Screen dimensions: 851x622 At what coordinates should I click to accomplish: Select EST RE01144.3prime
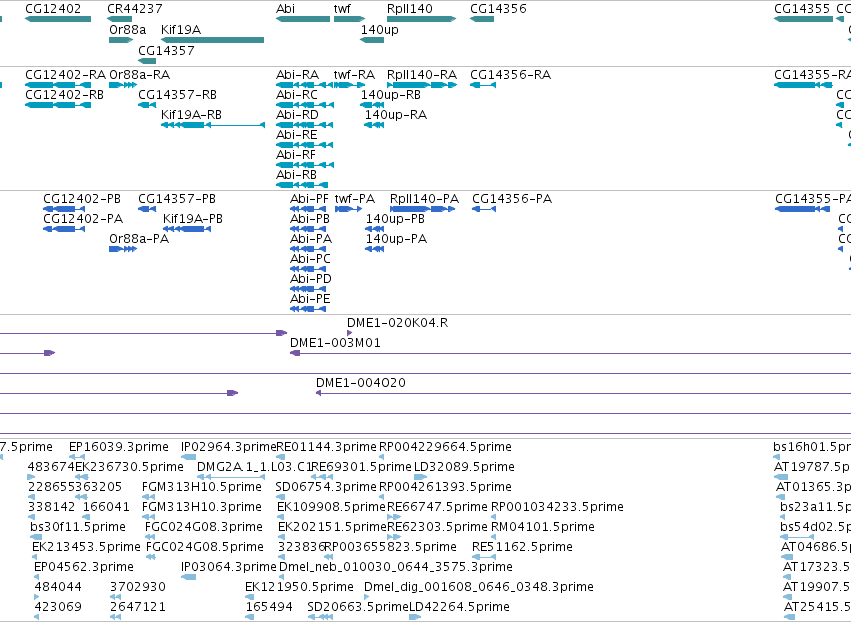click(x=280, y=457)
